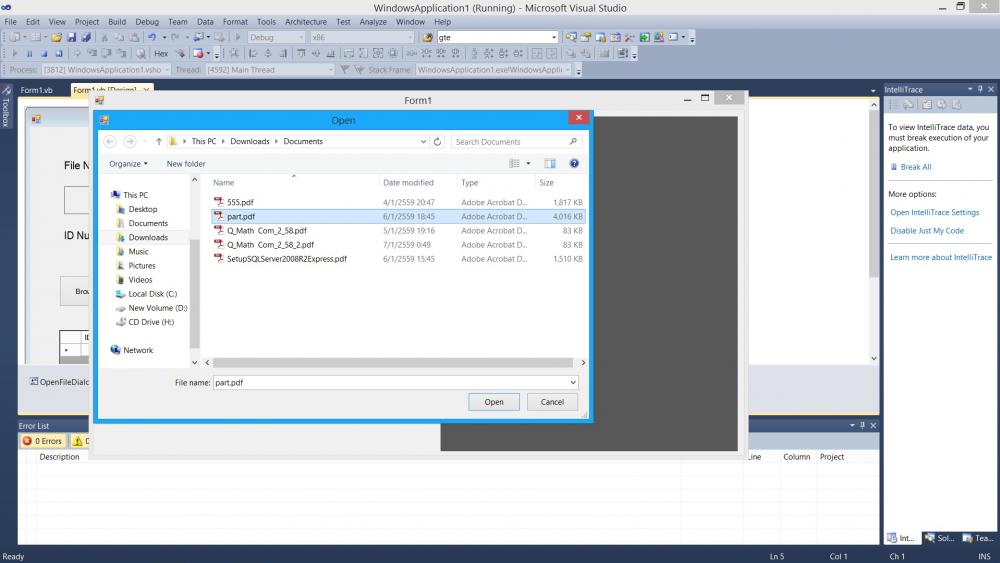Expand the address bar history dropdown
This screenshot has width=1000, height=563.
click(x=423, y=142)
